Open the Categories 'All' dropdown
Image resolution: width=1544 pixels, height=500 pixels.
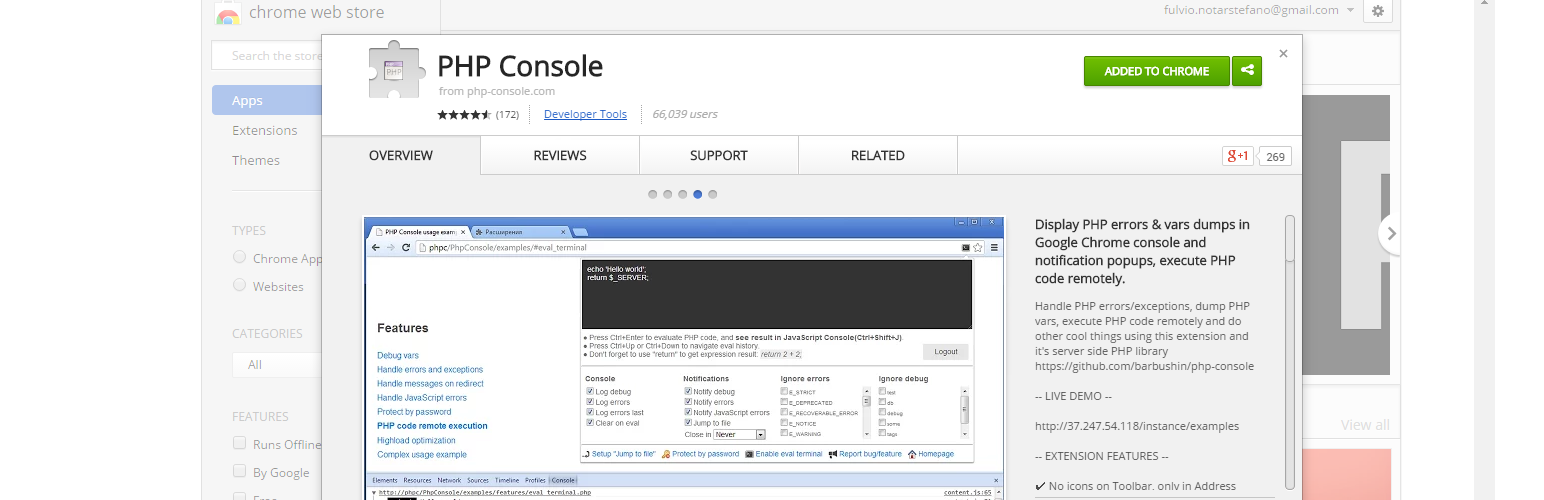click(277, 365)
